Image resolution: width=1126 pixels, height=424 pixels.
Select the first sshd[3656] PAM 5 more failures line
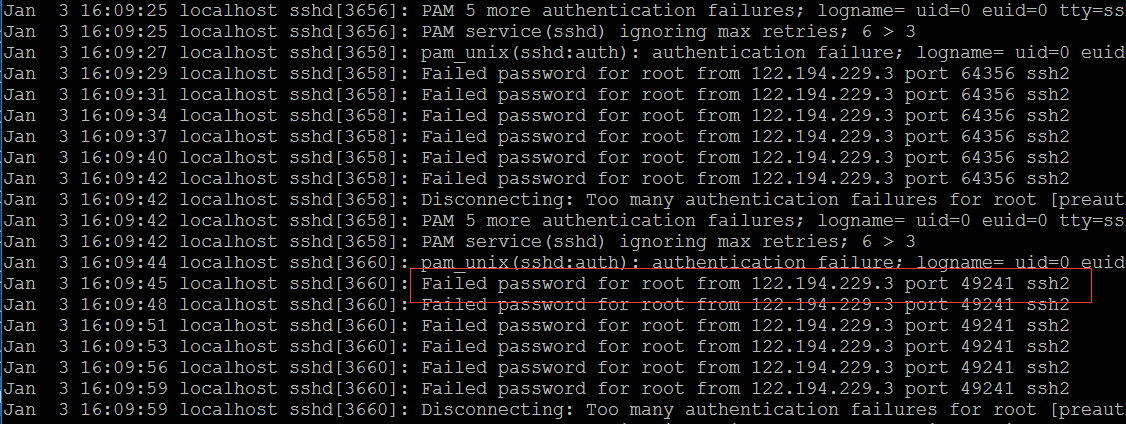point(564,11)
